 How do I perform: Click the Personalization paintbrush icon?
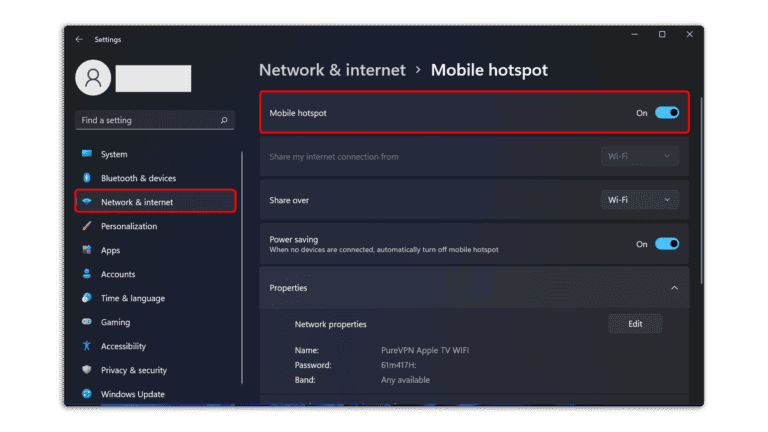click(87, 226)
